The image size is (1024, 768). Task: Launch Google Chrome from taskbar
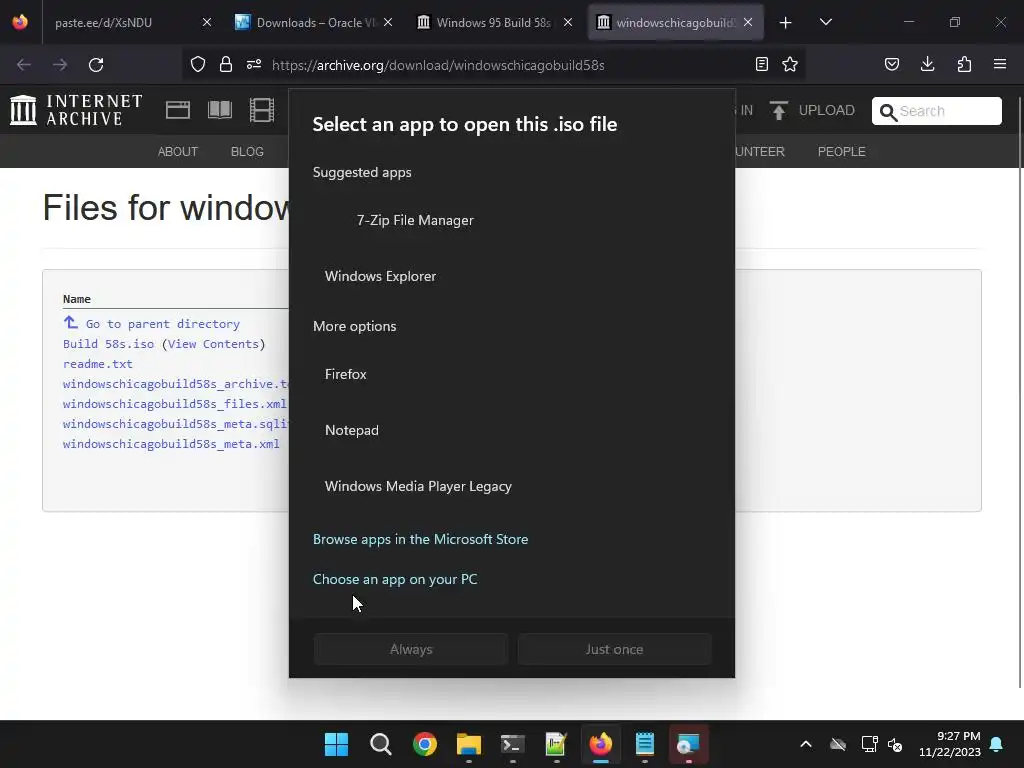pyautogui.click(x=424, y=744)
